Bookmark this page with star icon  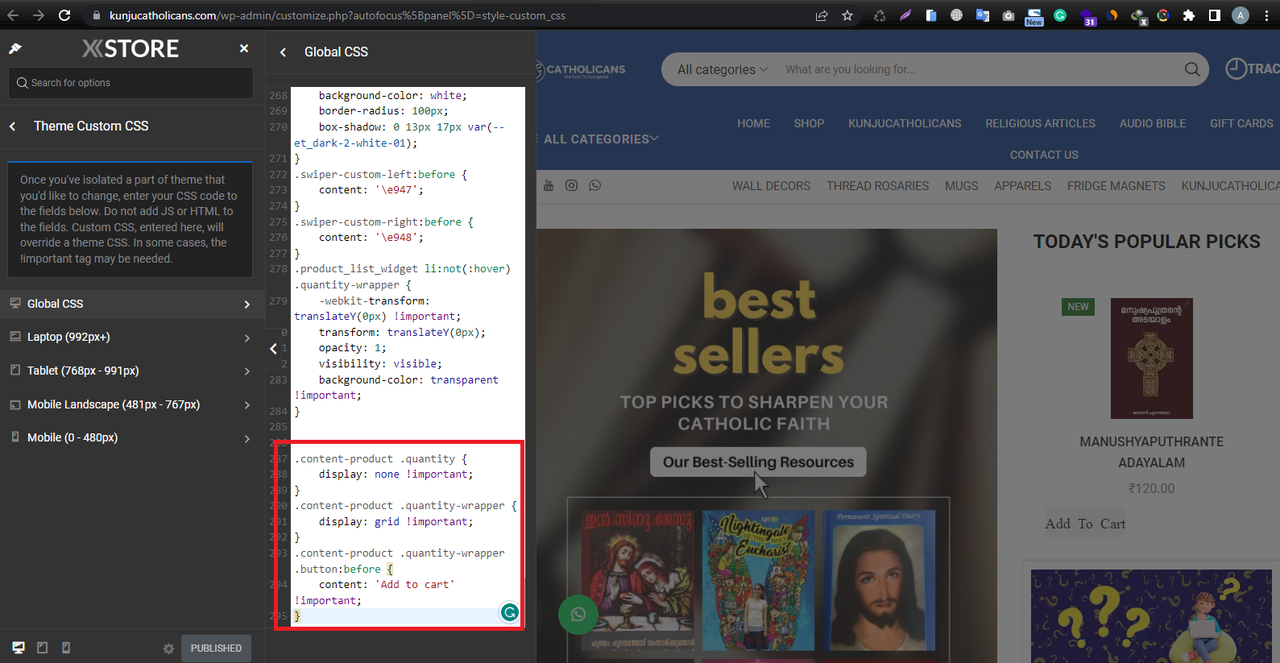pos(847,16)
